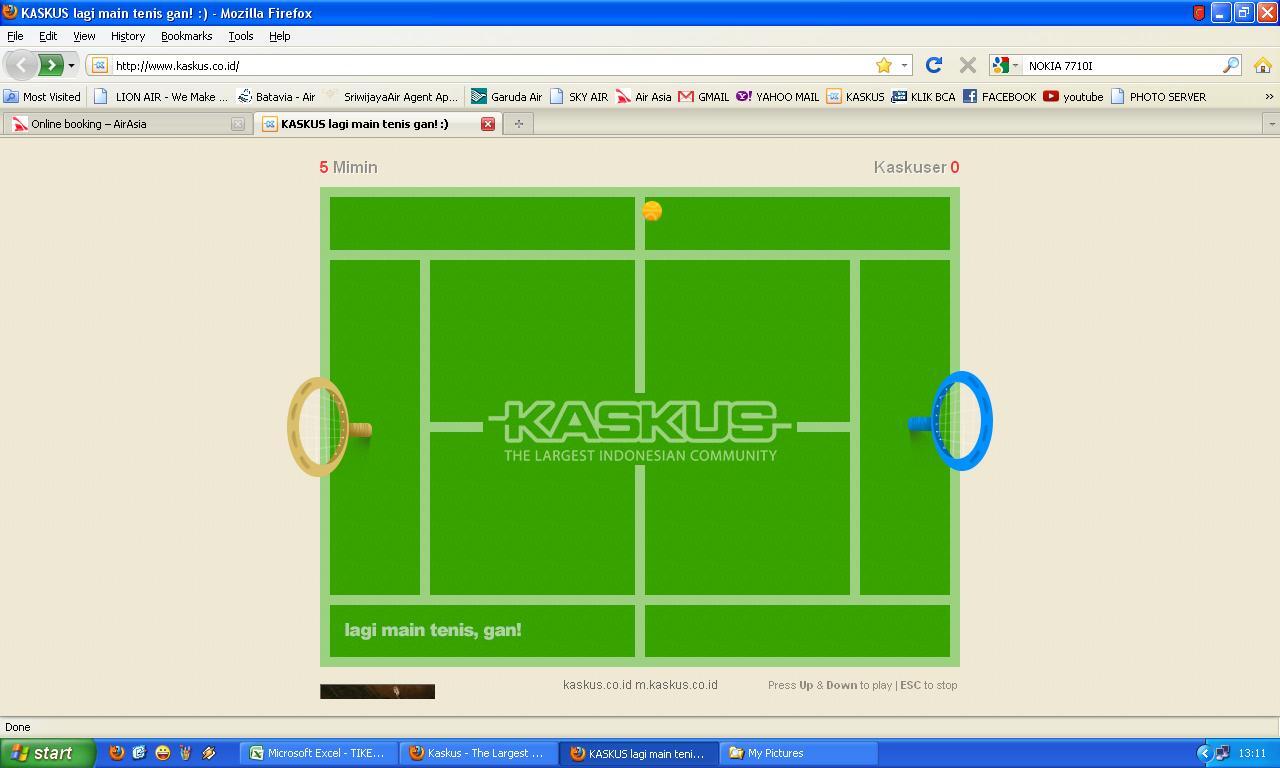Close the Online booking – AirAsia tab

237,124
